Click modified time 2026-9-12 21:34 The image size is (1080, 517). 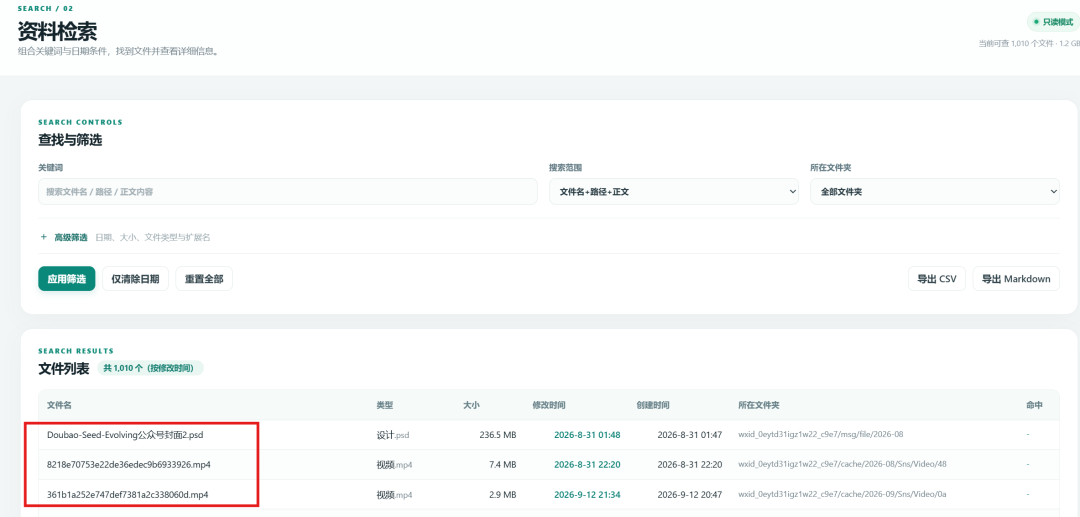(x=587, y=494)
